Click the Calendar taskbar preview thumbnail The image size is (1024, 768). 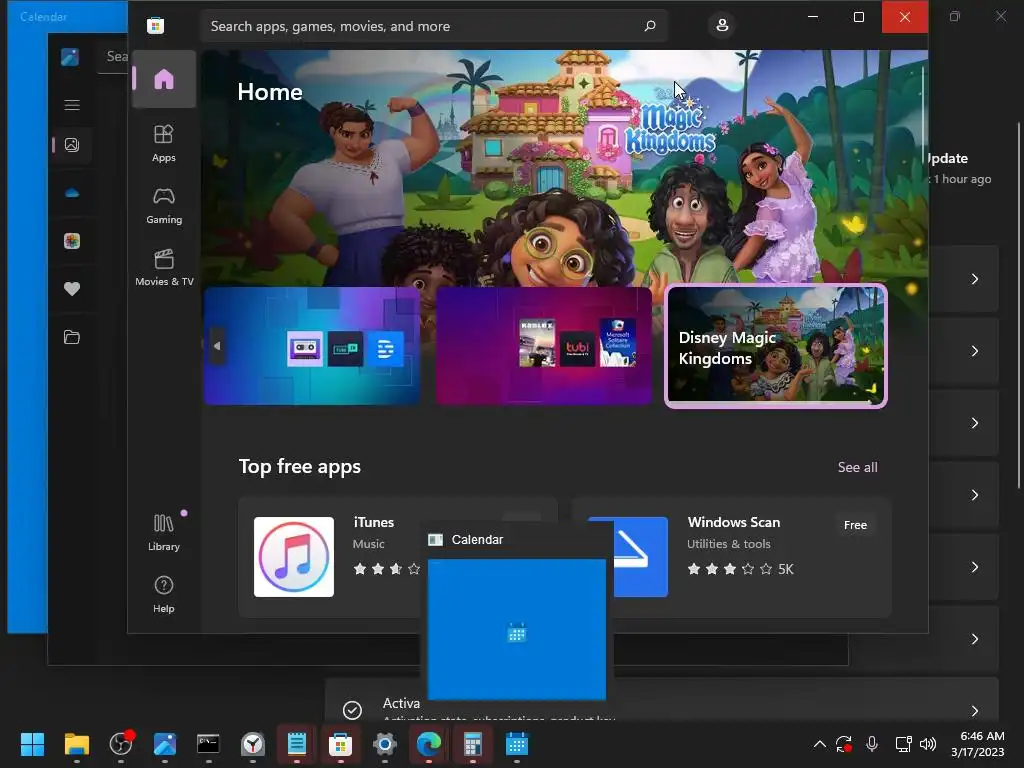(517, 628)
